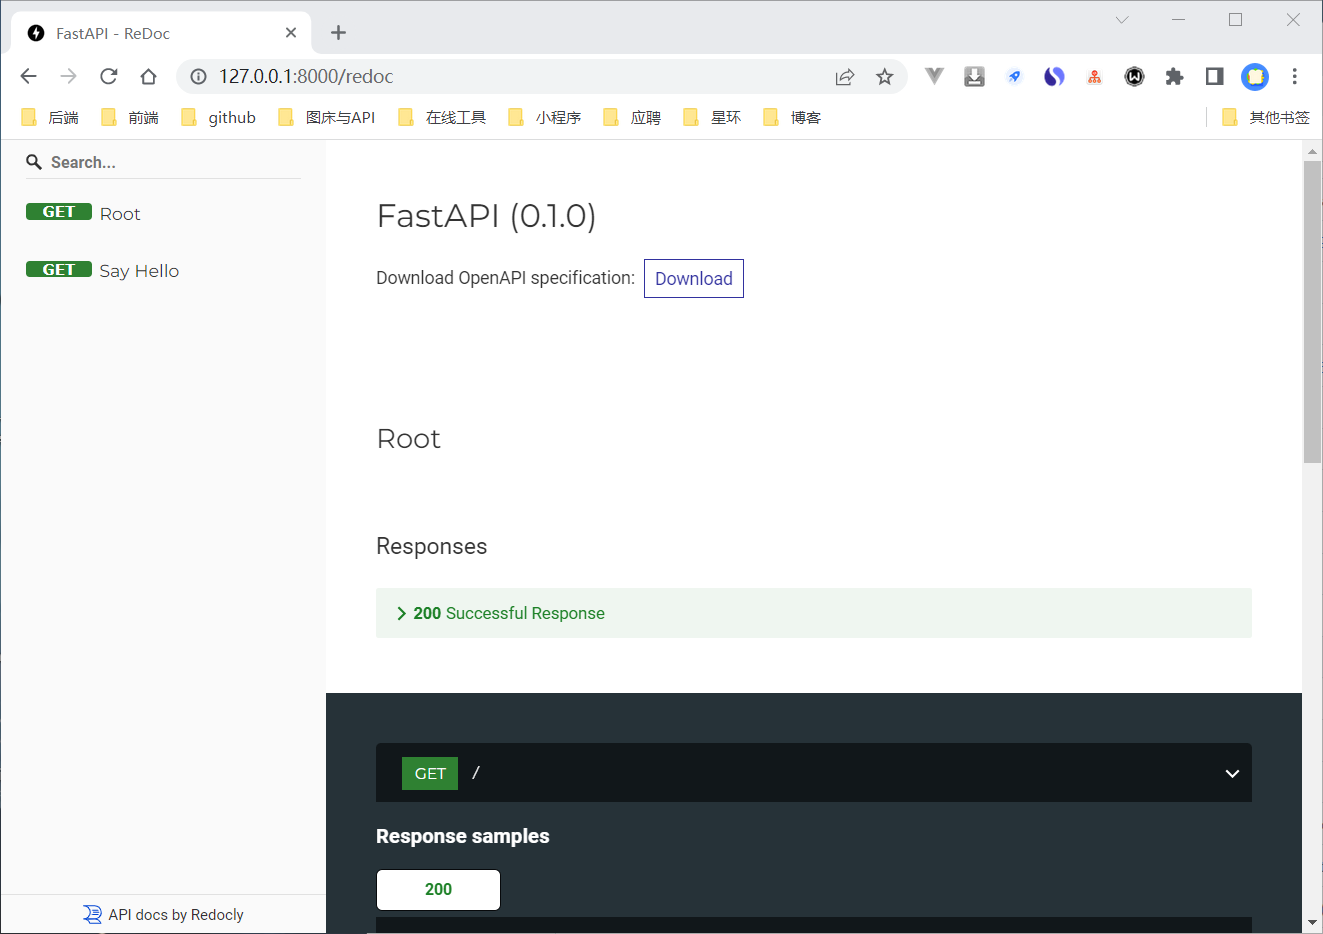The image size is (1323, 934).
Task: View site information icon in address bar
Action: click(198, 76)
